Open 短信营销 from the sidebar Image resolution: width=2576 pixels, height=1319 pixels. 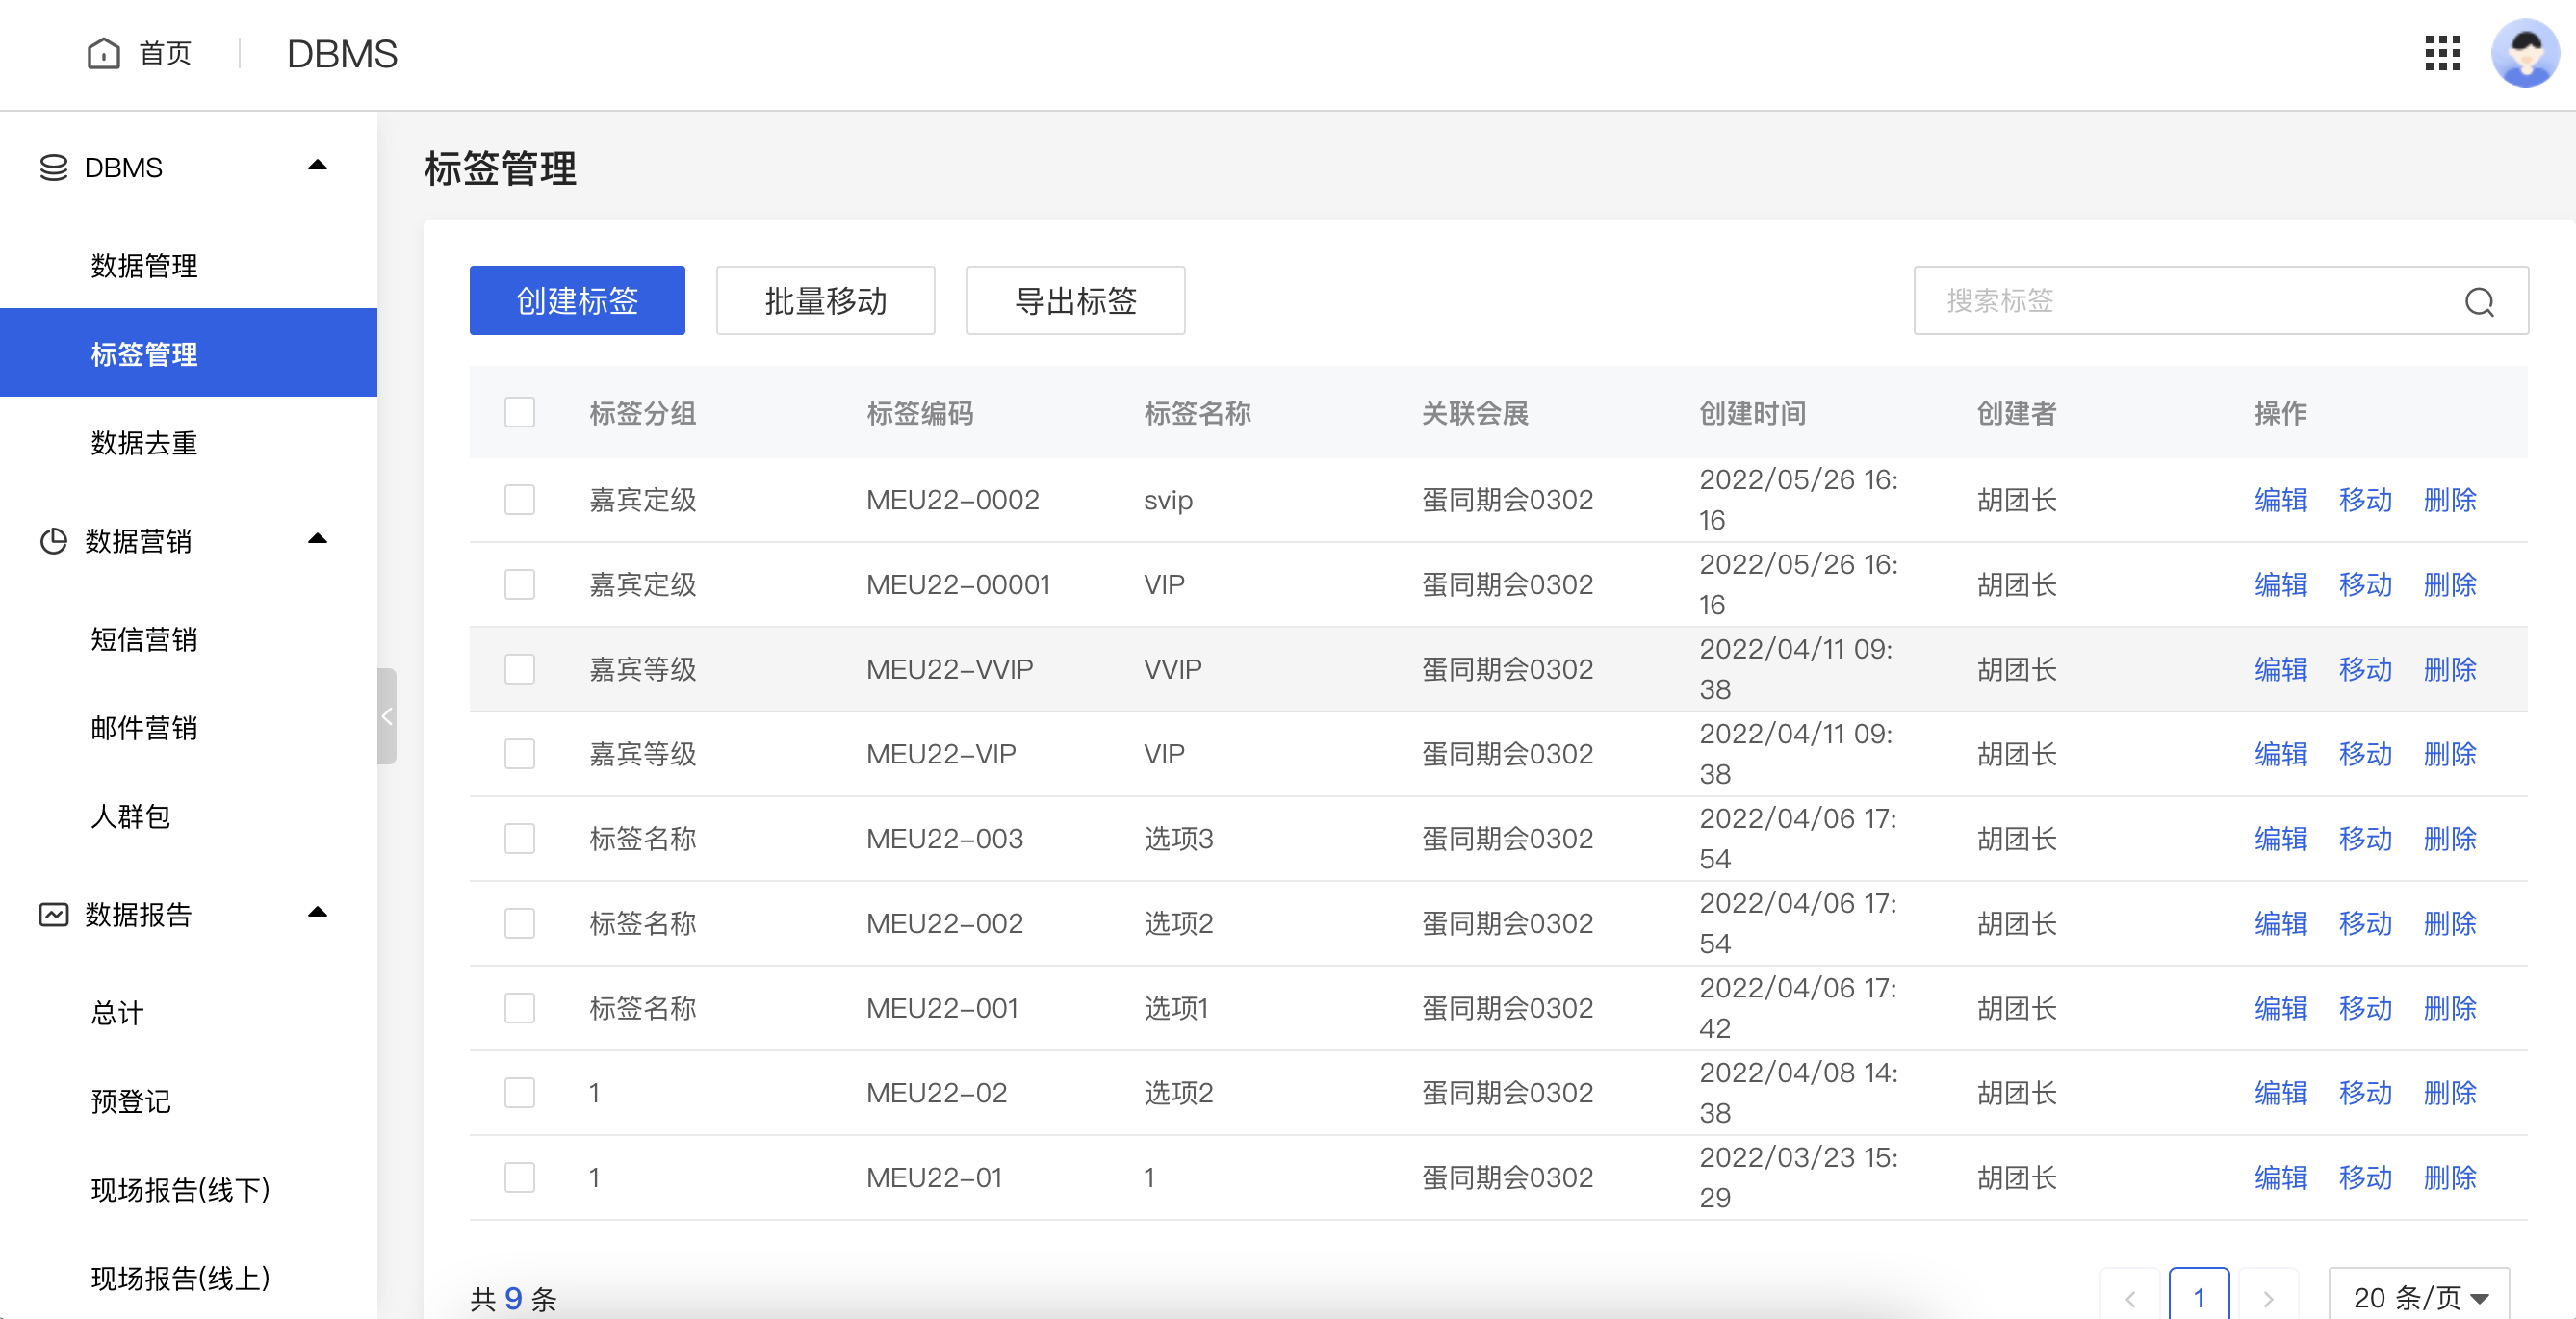pos(145,640)
